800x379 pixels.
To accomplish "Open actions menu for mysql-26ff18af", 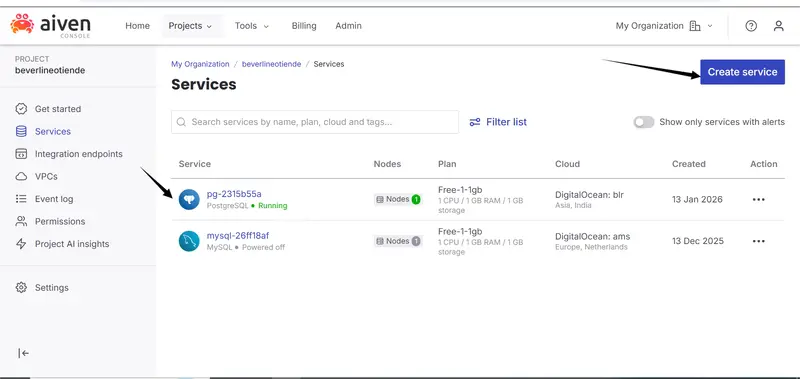I will tap(759, 241).
